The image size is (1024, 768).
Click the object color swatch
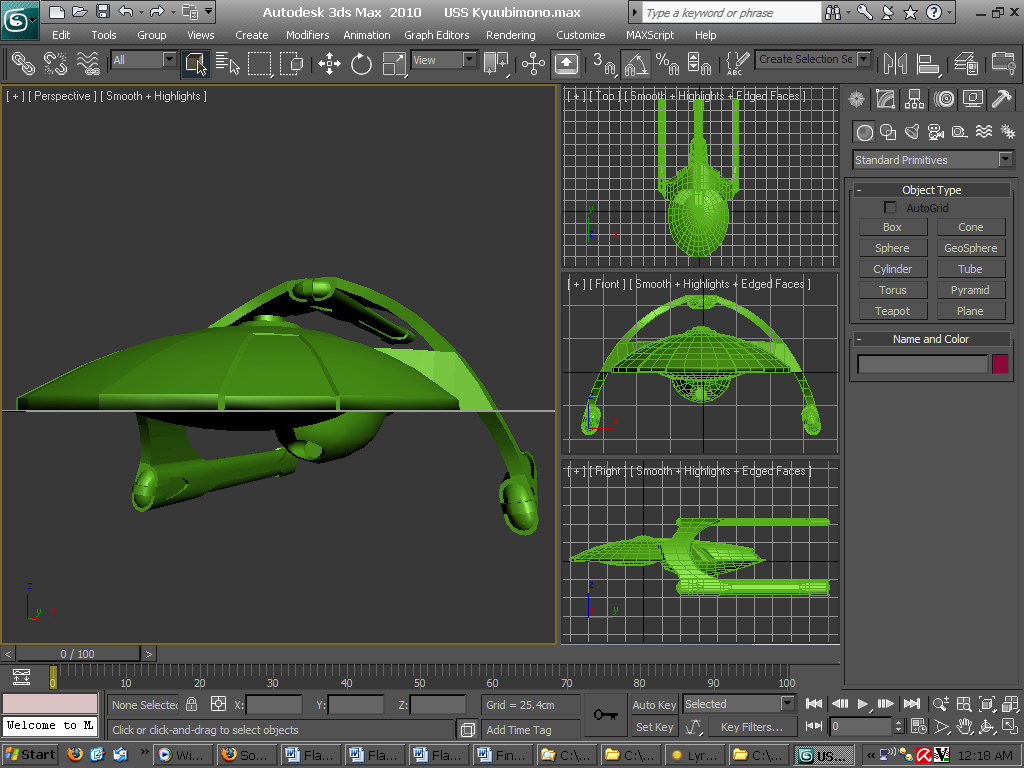(1000, 364)
